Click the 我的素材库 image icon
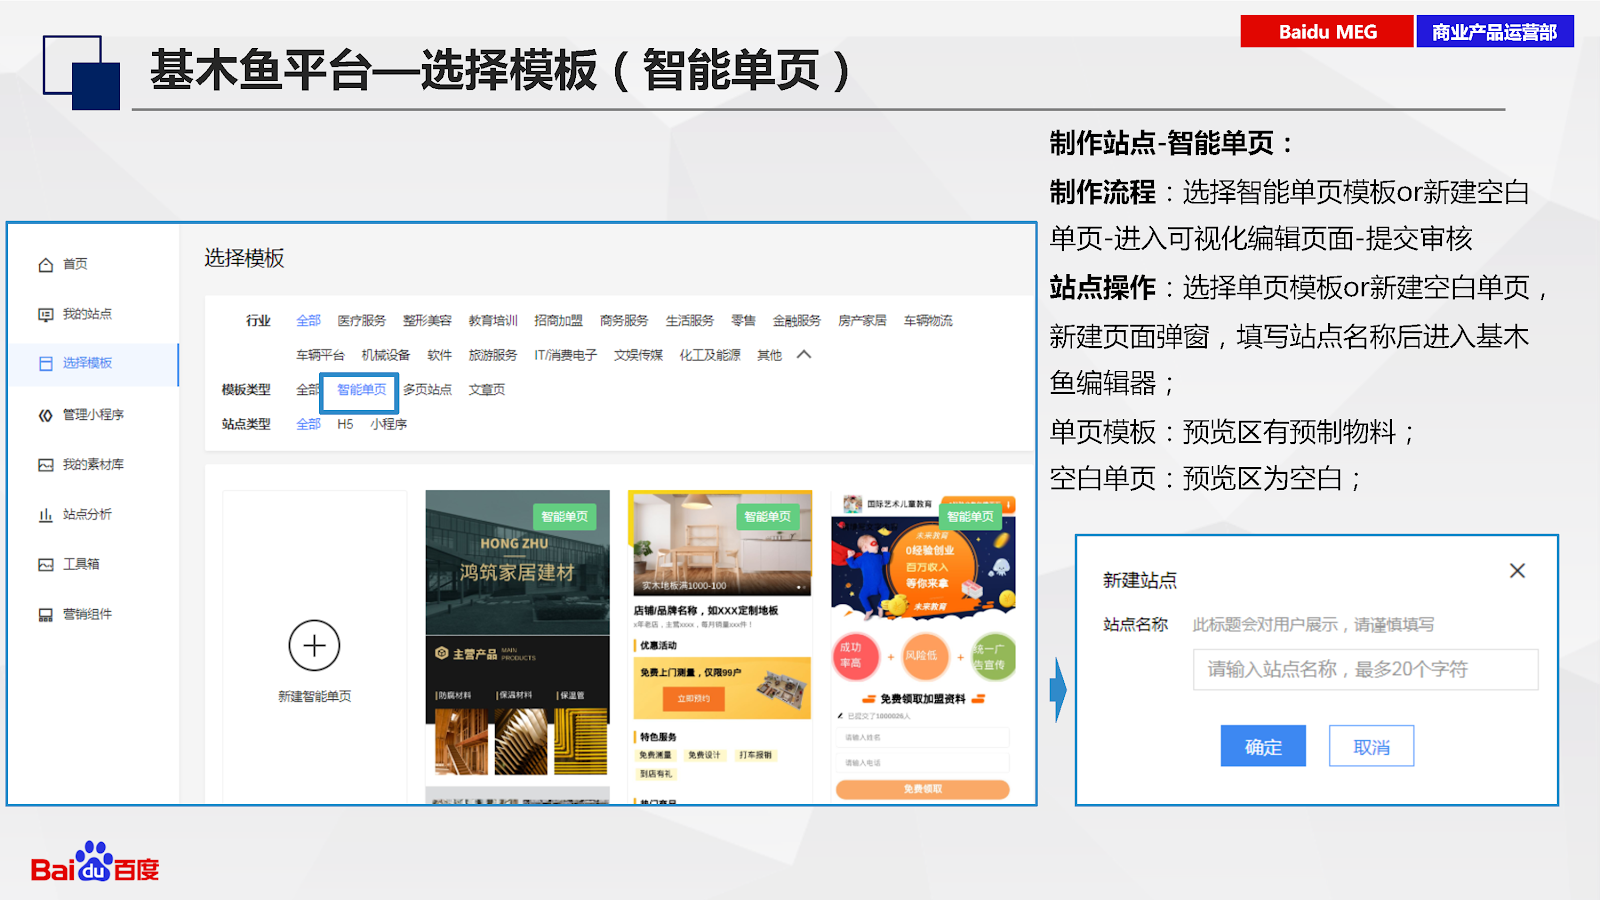The width and height of the screenshot is (1600, 900). (x=46, y=465)
